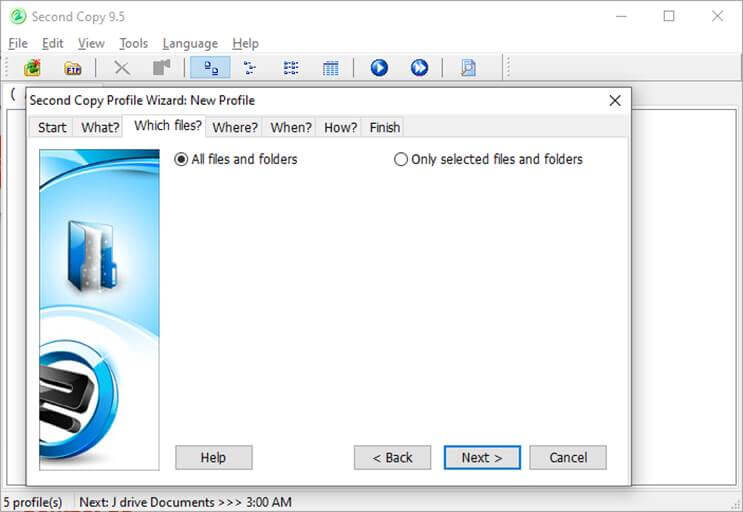
Task: Proceed with the Next > button
Action: pyautogui.click(x=482, y=458)
